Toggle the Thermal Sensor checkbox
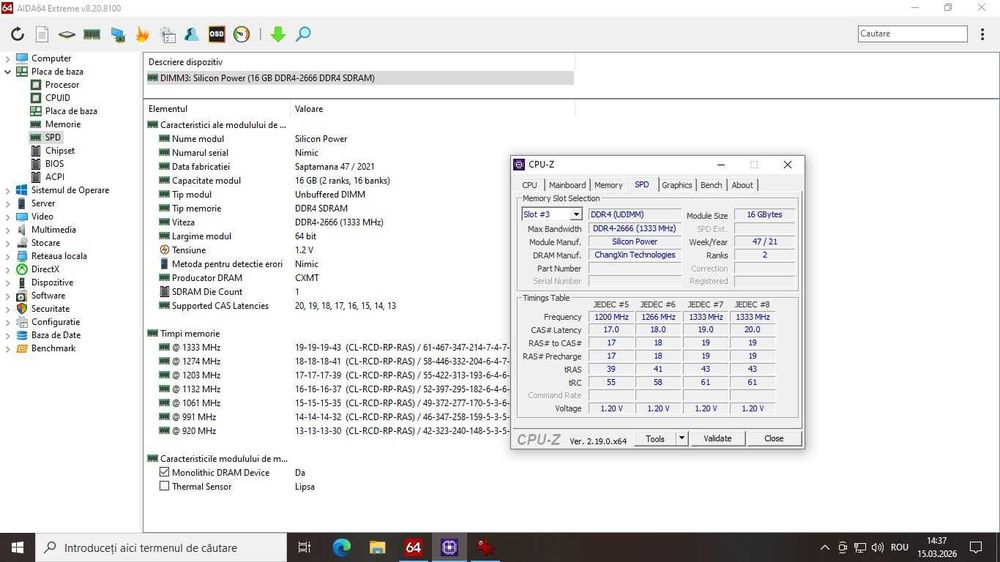The width and height of the screenshot is (1000, 562). click(164, 486)
